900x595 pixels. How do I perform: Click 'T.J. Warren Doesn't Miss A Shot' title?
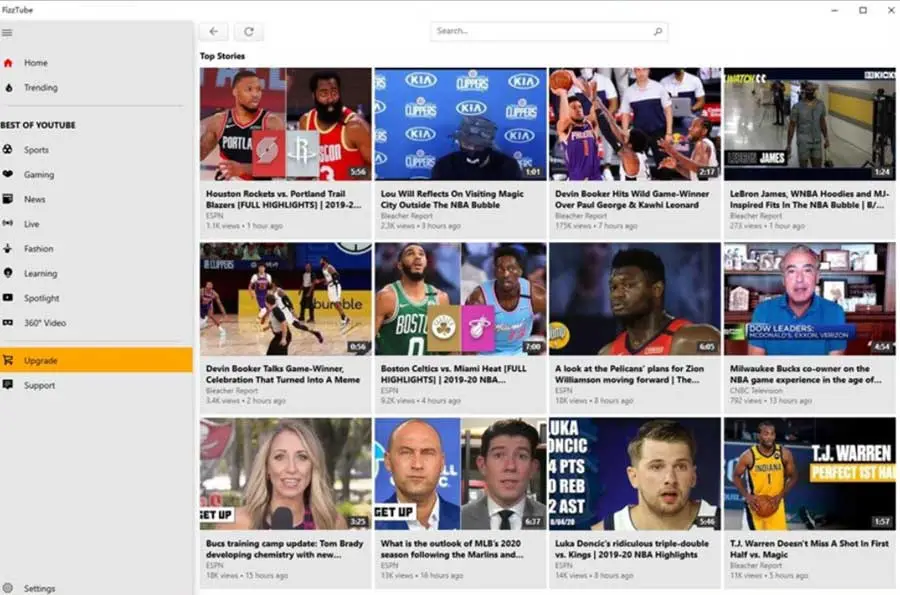click(809, 549)
